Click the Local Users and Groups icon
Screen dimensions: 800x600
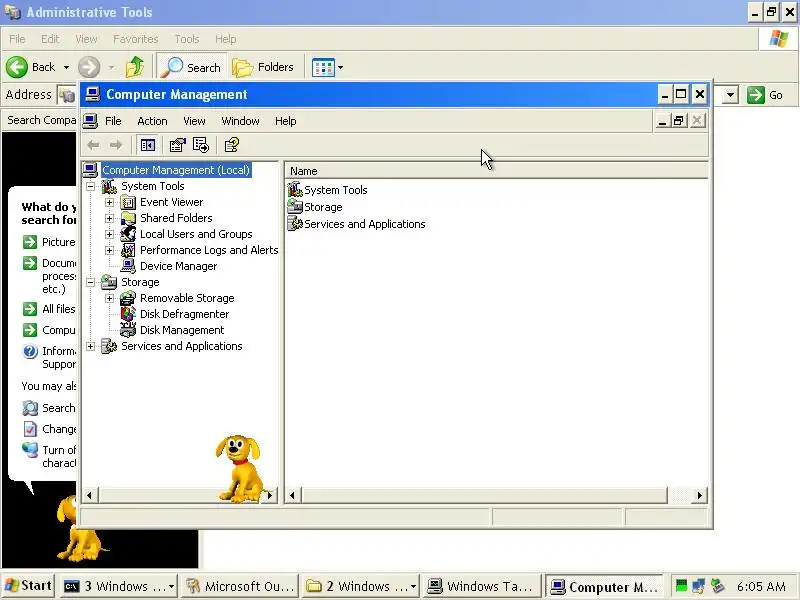[x=128, y=234]
